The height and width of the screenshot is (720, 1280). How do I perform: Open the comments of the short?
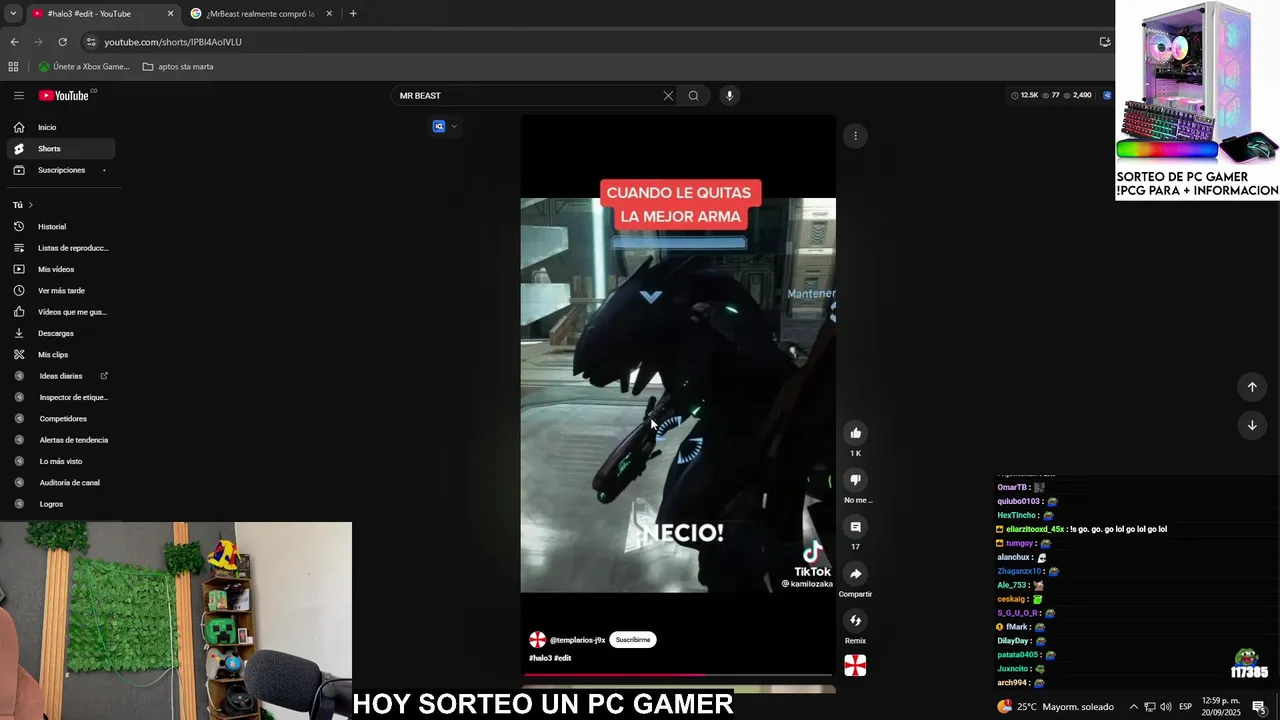[x=855, y=527]
